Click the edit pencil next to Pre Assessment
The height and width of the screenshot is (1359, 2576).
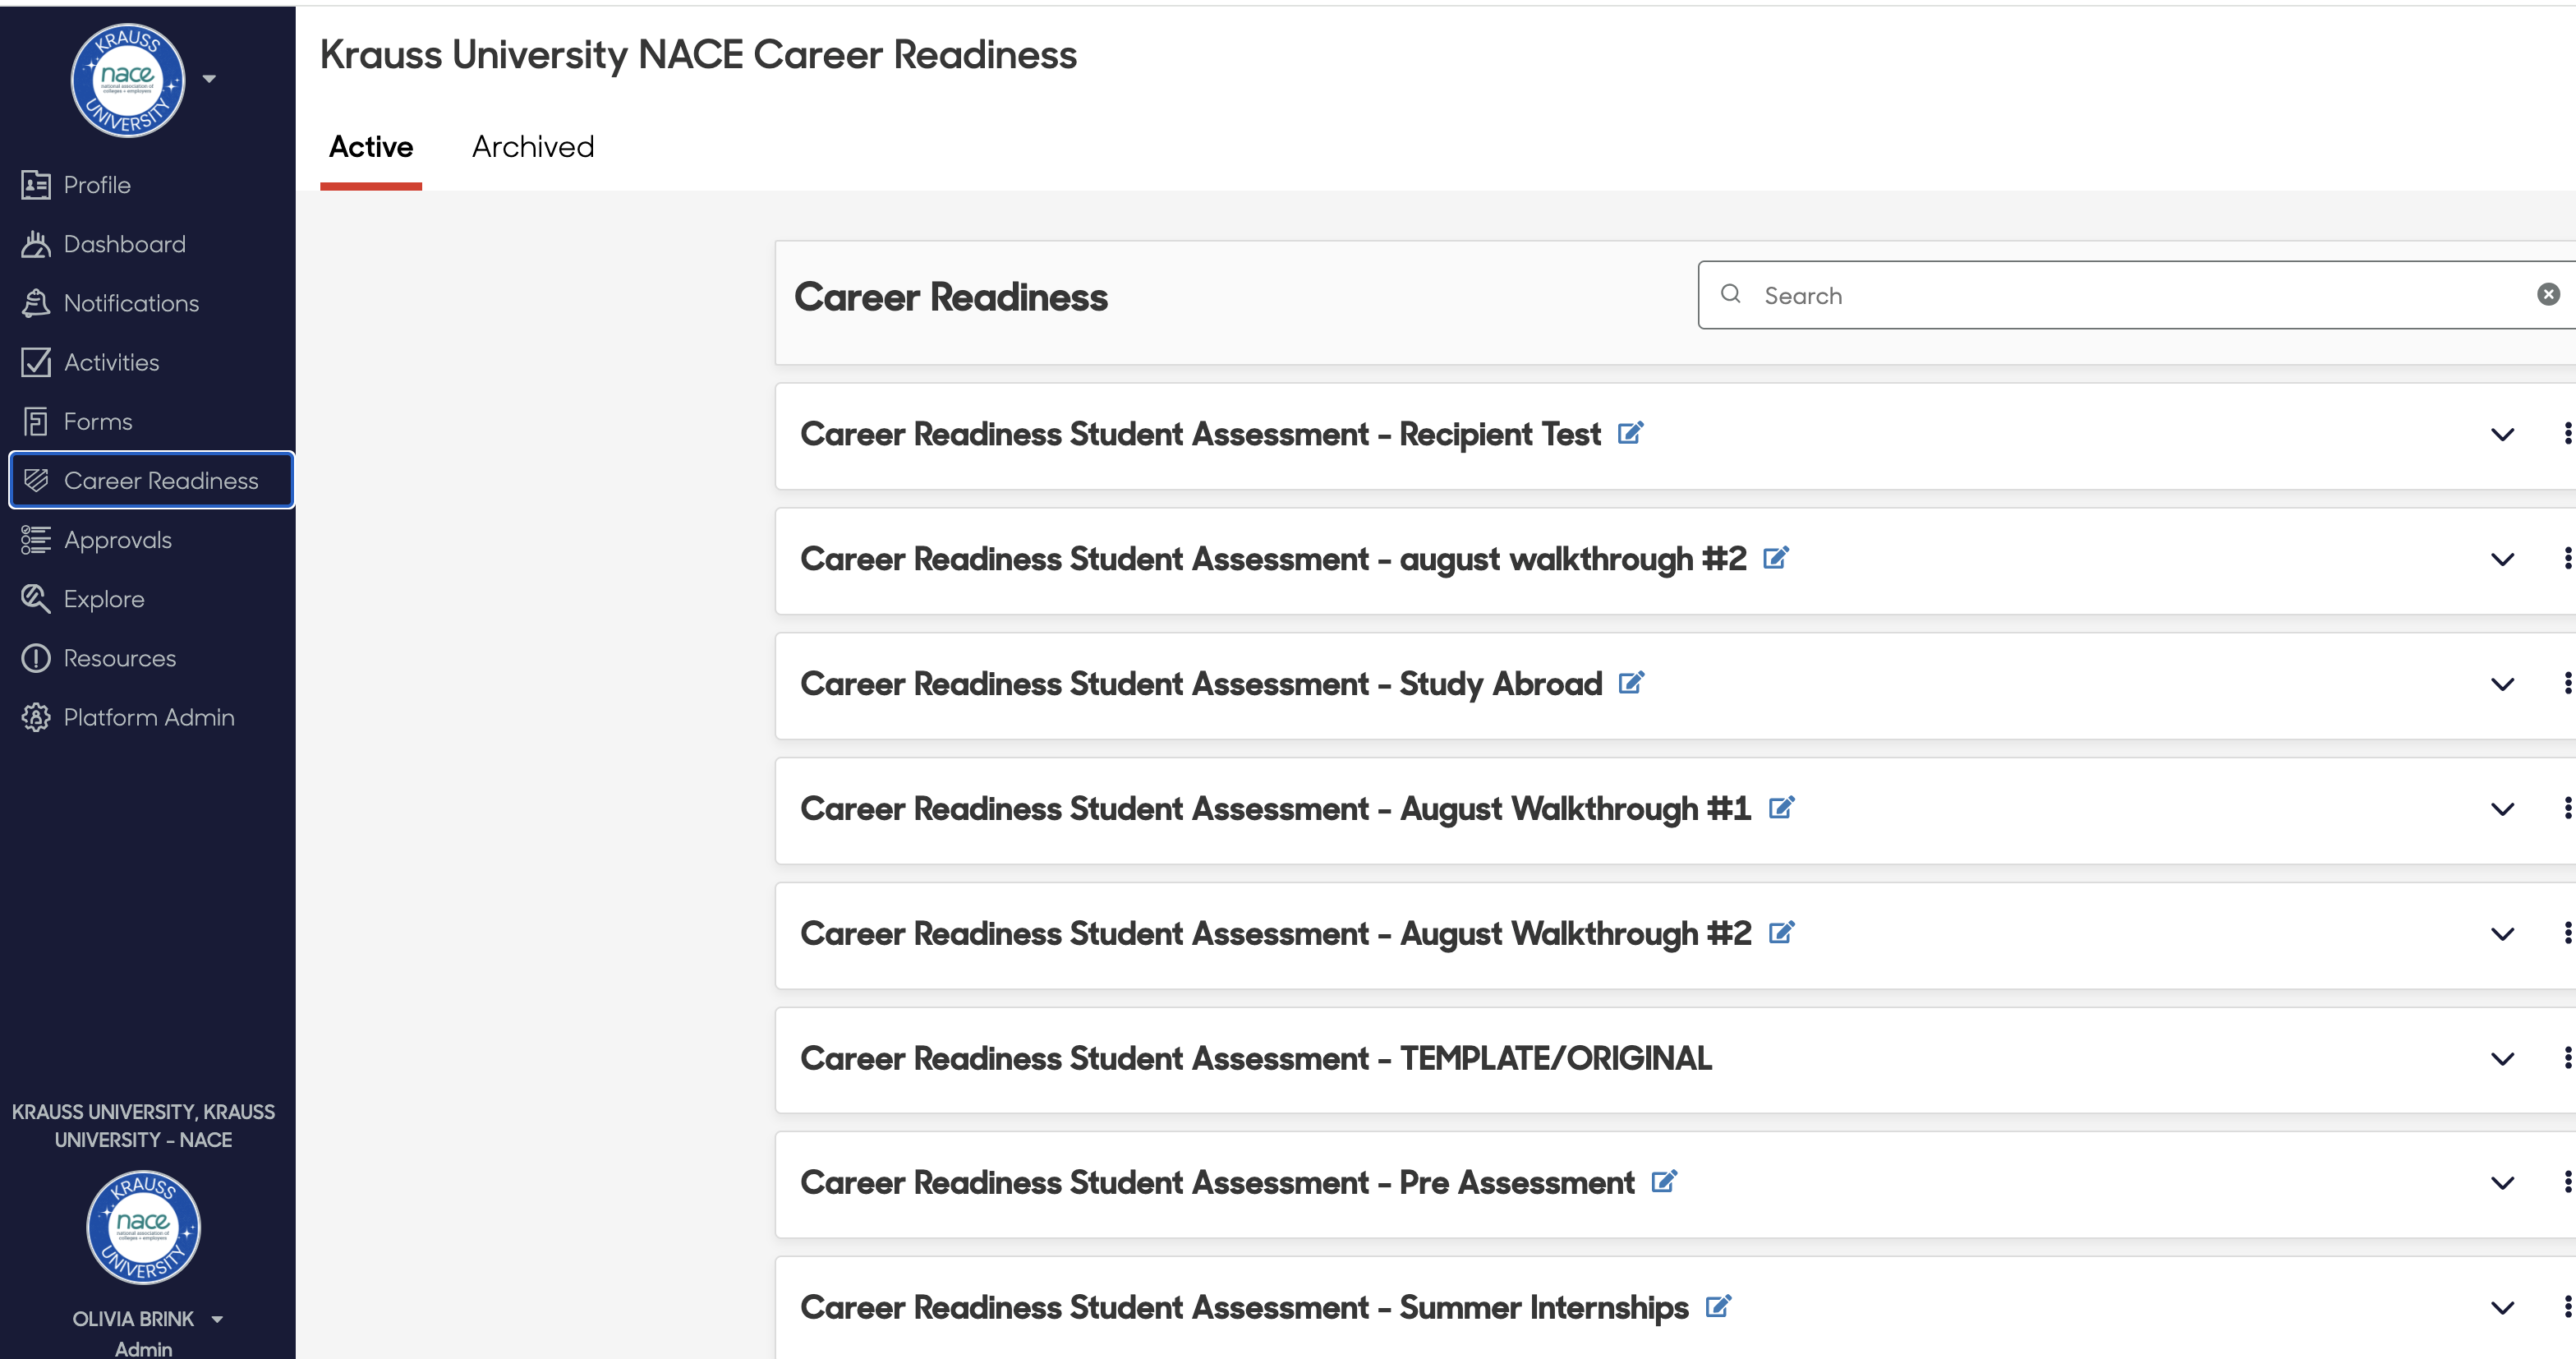pos(1664,1181)
